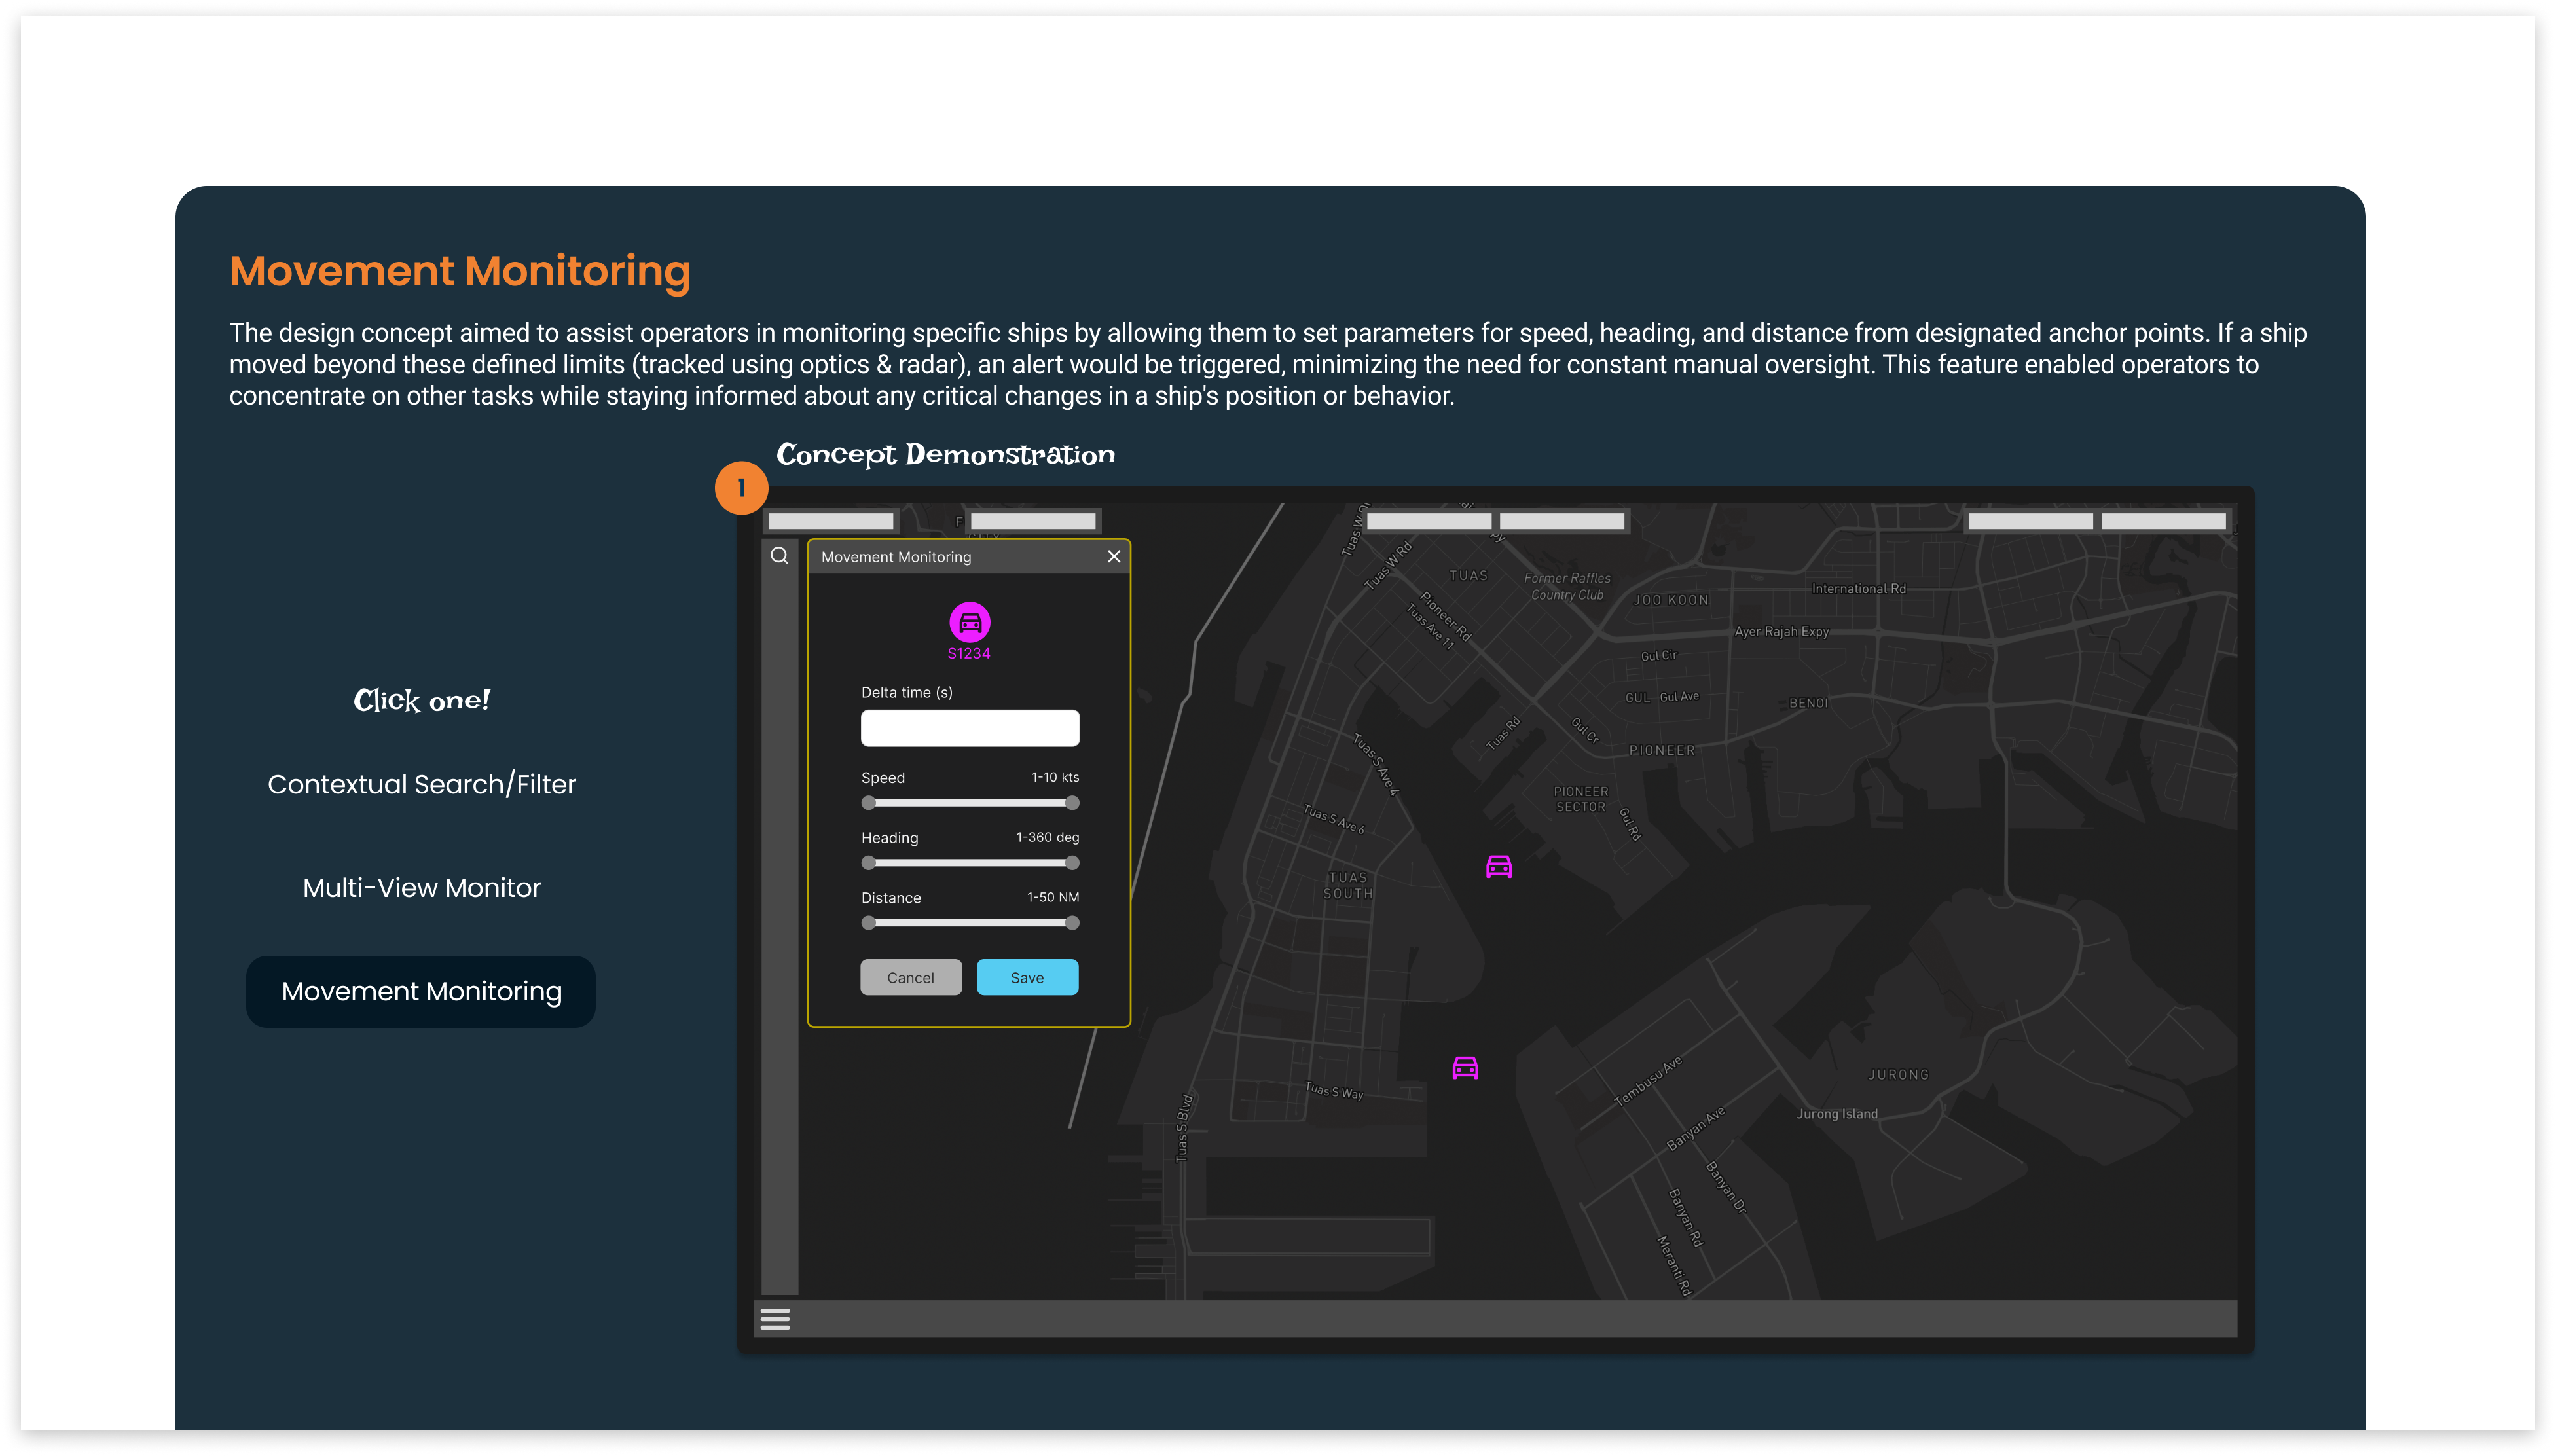This screenshot has width=2556, height=1456.
Task: Select the Movement Monitoring concept tab
Action: tap(421, 991)
